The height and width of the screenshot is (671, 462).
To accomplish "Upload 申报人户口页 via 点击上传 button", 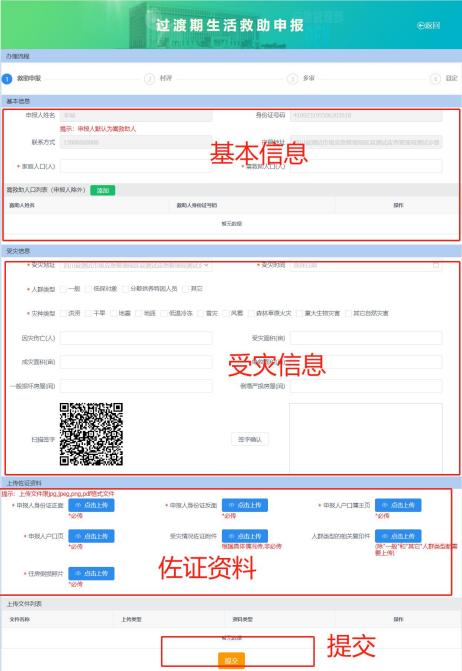I will coord(92,536).
